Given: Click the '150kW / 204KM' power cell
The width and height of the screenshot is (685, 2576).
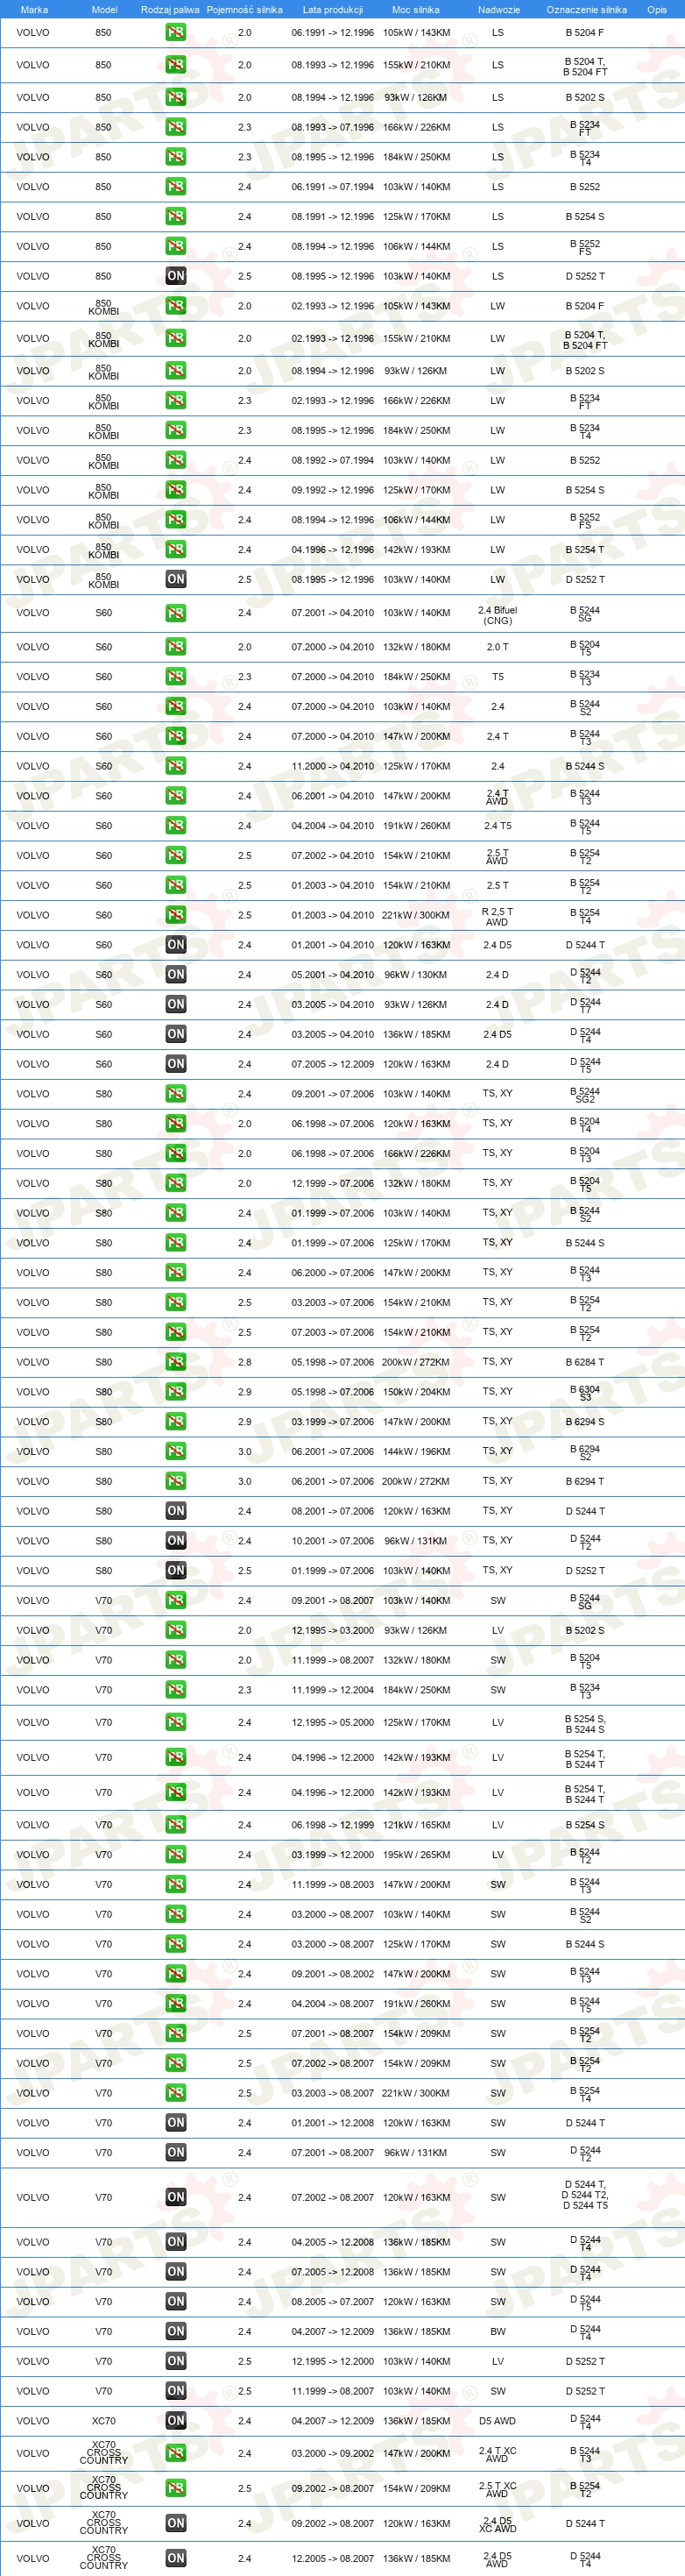Looking at the screenshot, I should [x=416, y=1392].
